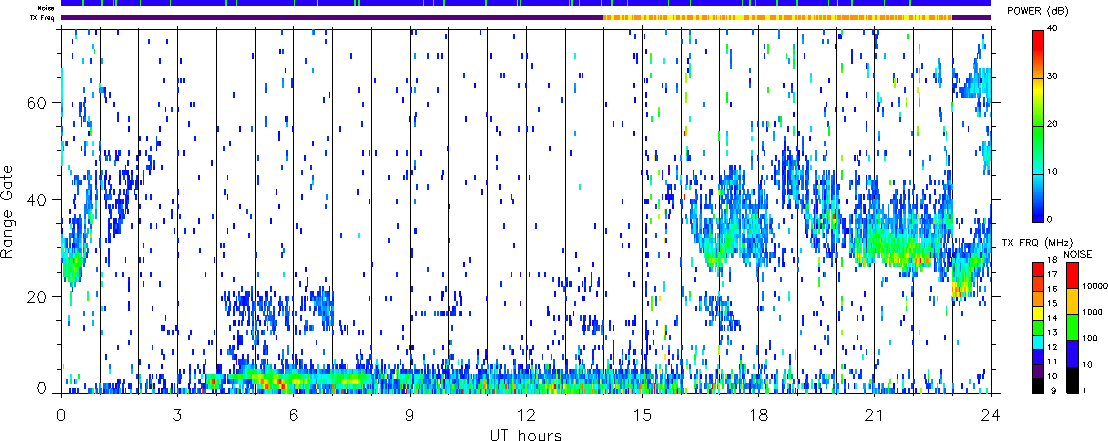Image resolution: width=1108 pixels, height=441 pixels.
Task: Click the 21 tick label on the UT hours axis
Action: [x=875, y=414]
